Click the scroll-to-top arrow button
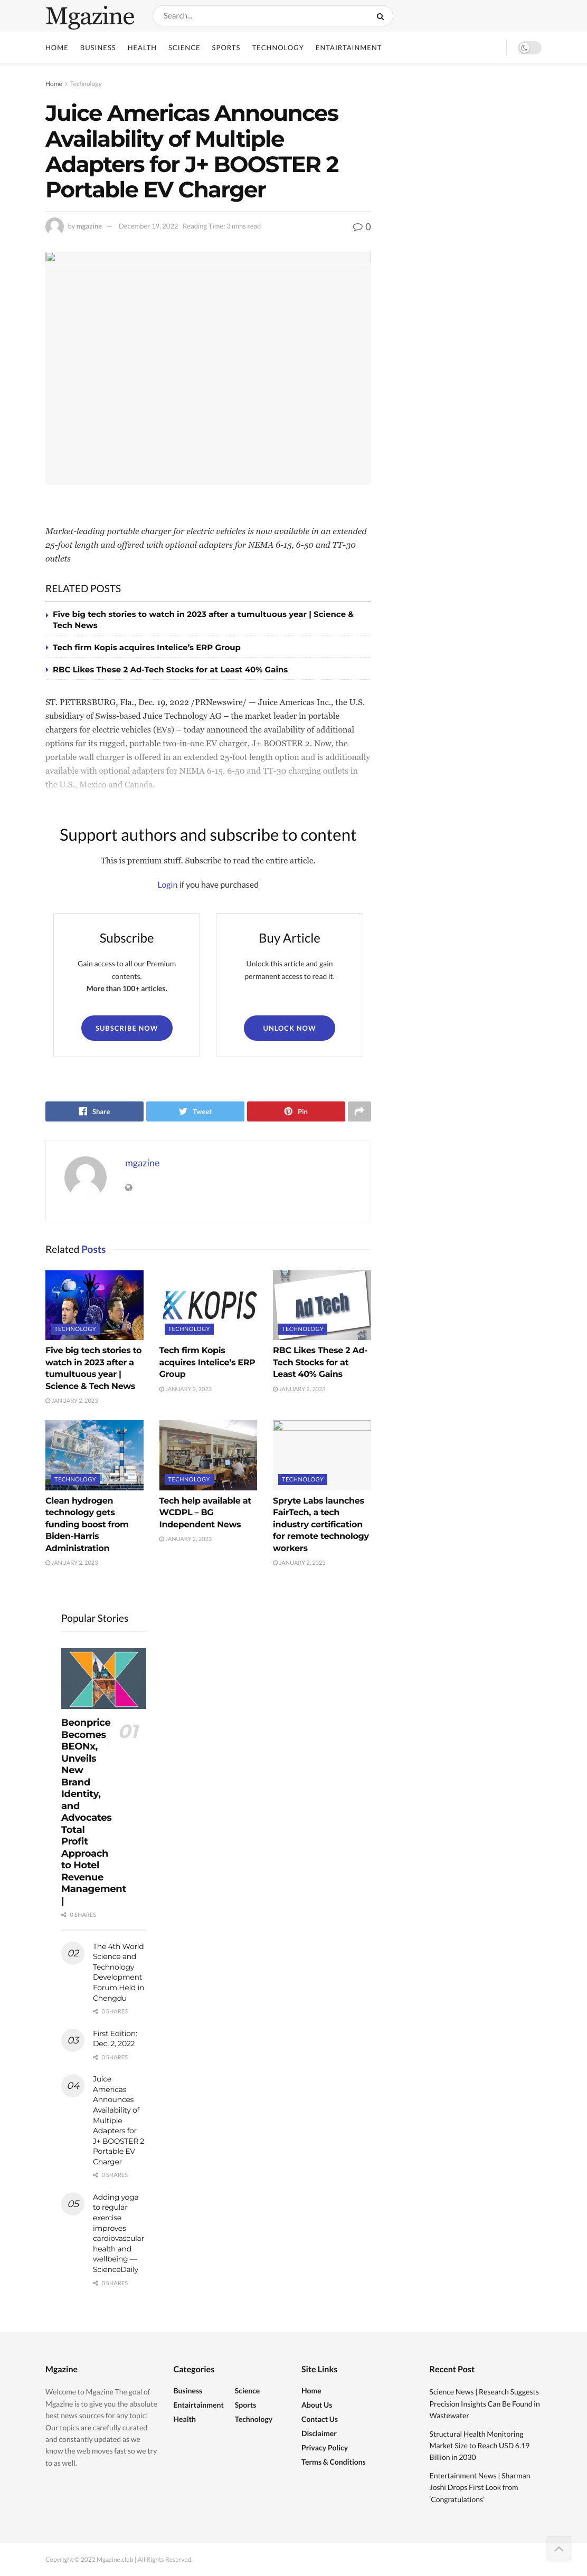 pyautogui.click(x=558, y=2548)
